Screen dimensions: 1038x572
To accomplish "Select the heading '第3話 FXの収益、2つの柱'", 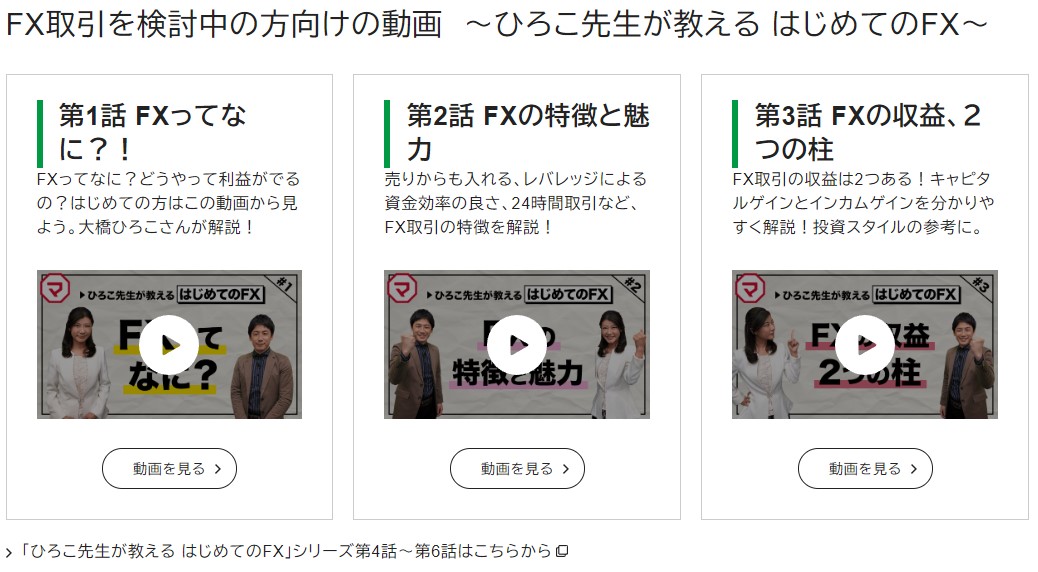I will pos(868,132).
